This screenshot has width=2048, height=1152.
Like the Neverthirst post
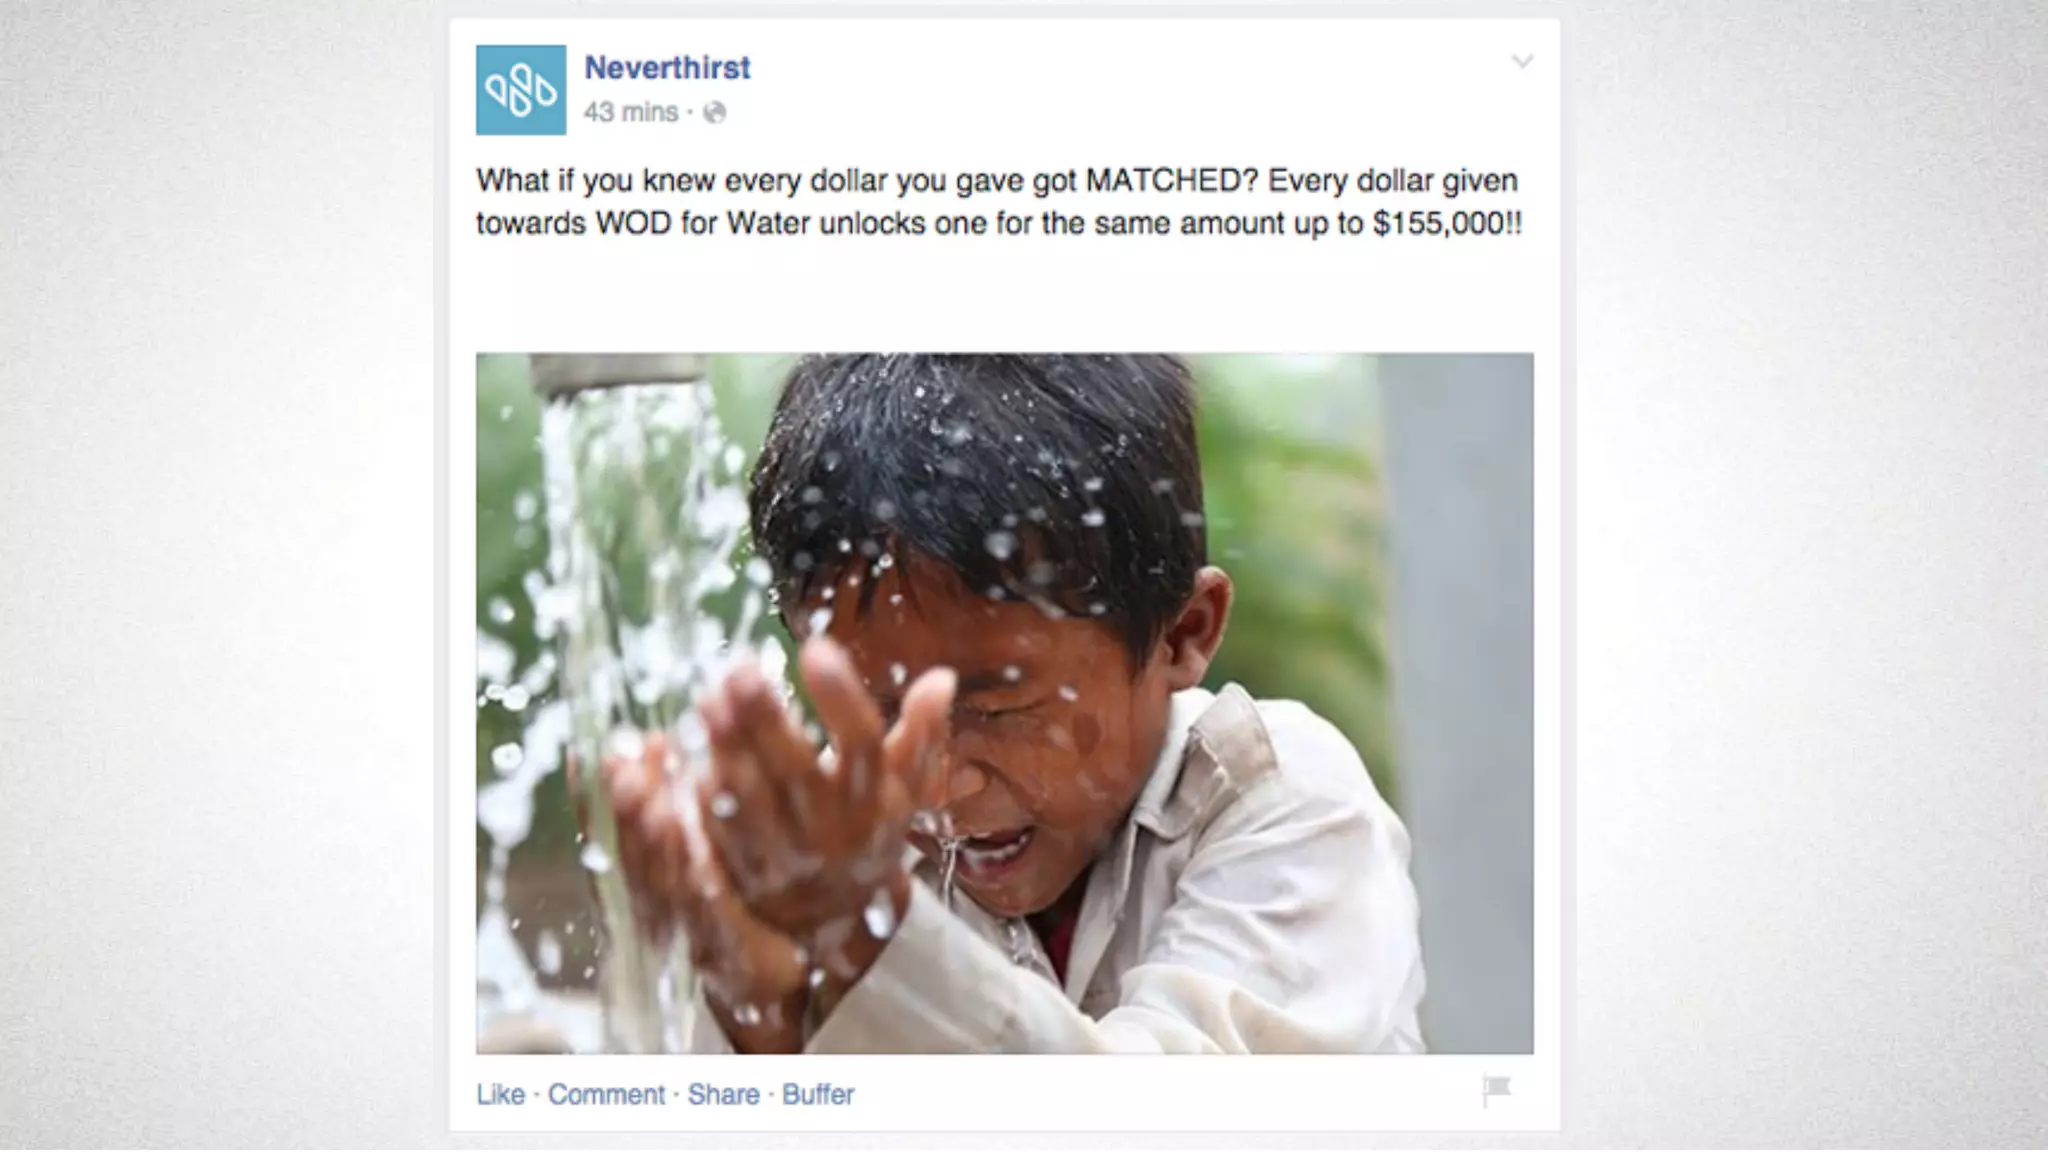point(500,1094)
